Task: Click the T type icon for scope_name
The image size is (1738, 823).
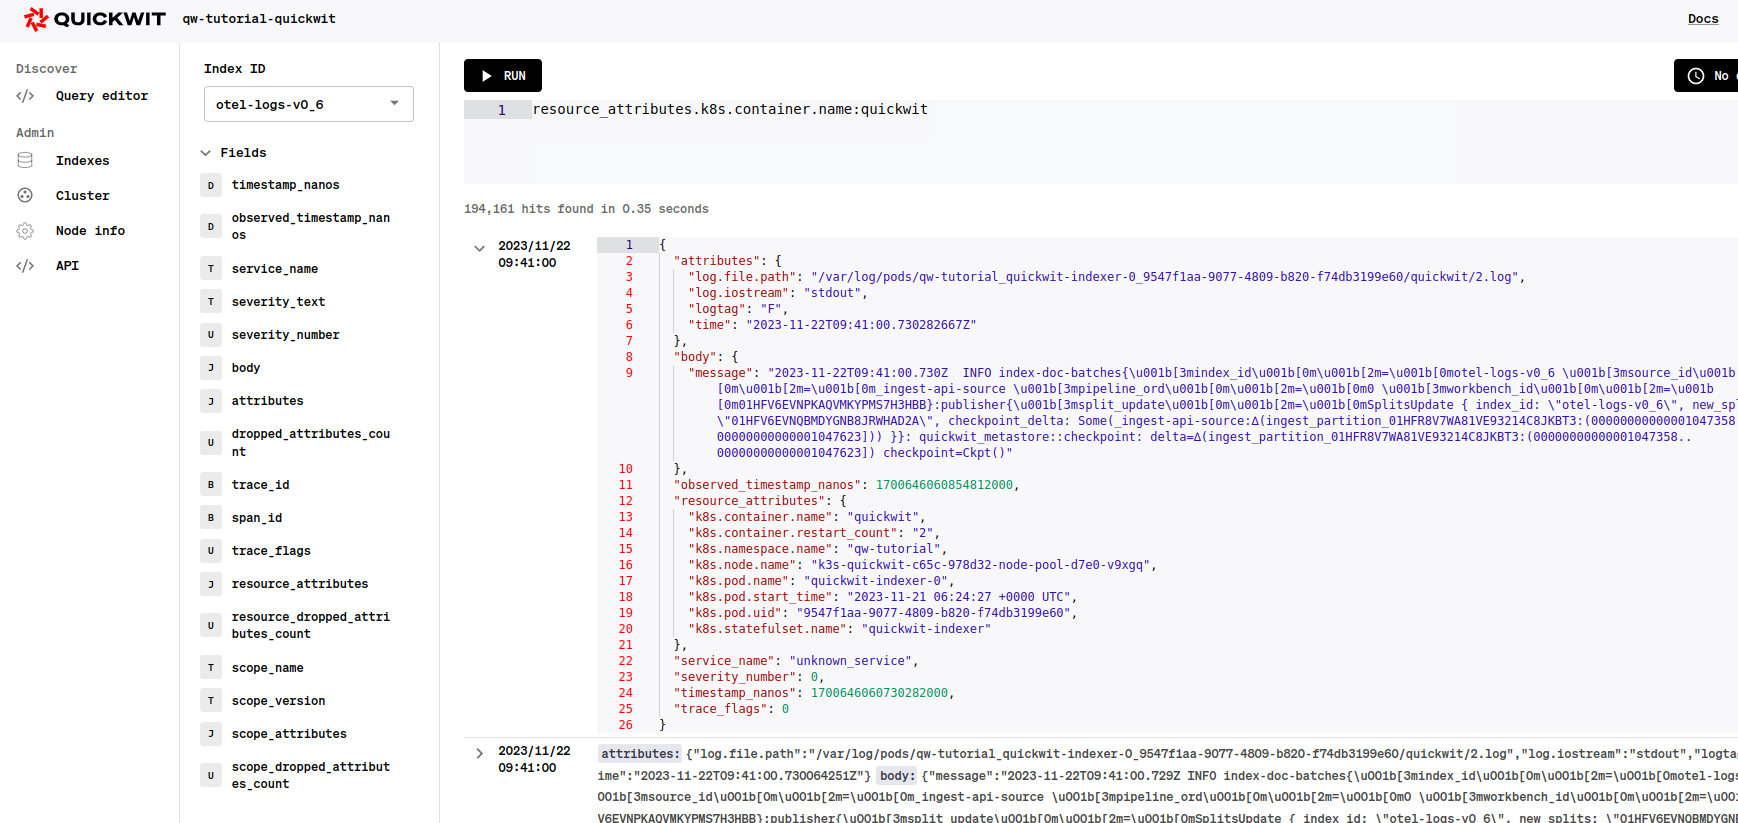Action: [211, 668]
